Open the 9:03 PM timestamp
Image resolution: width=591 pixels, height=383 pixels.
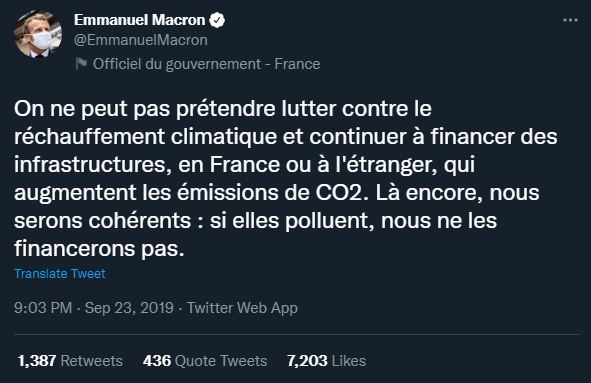point(43,308)
